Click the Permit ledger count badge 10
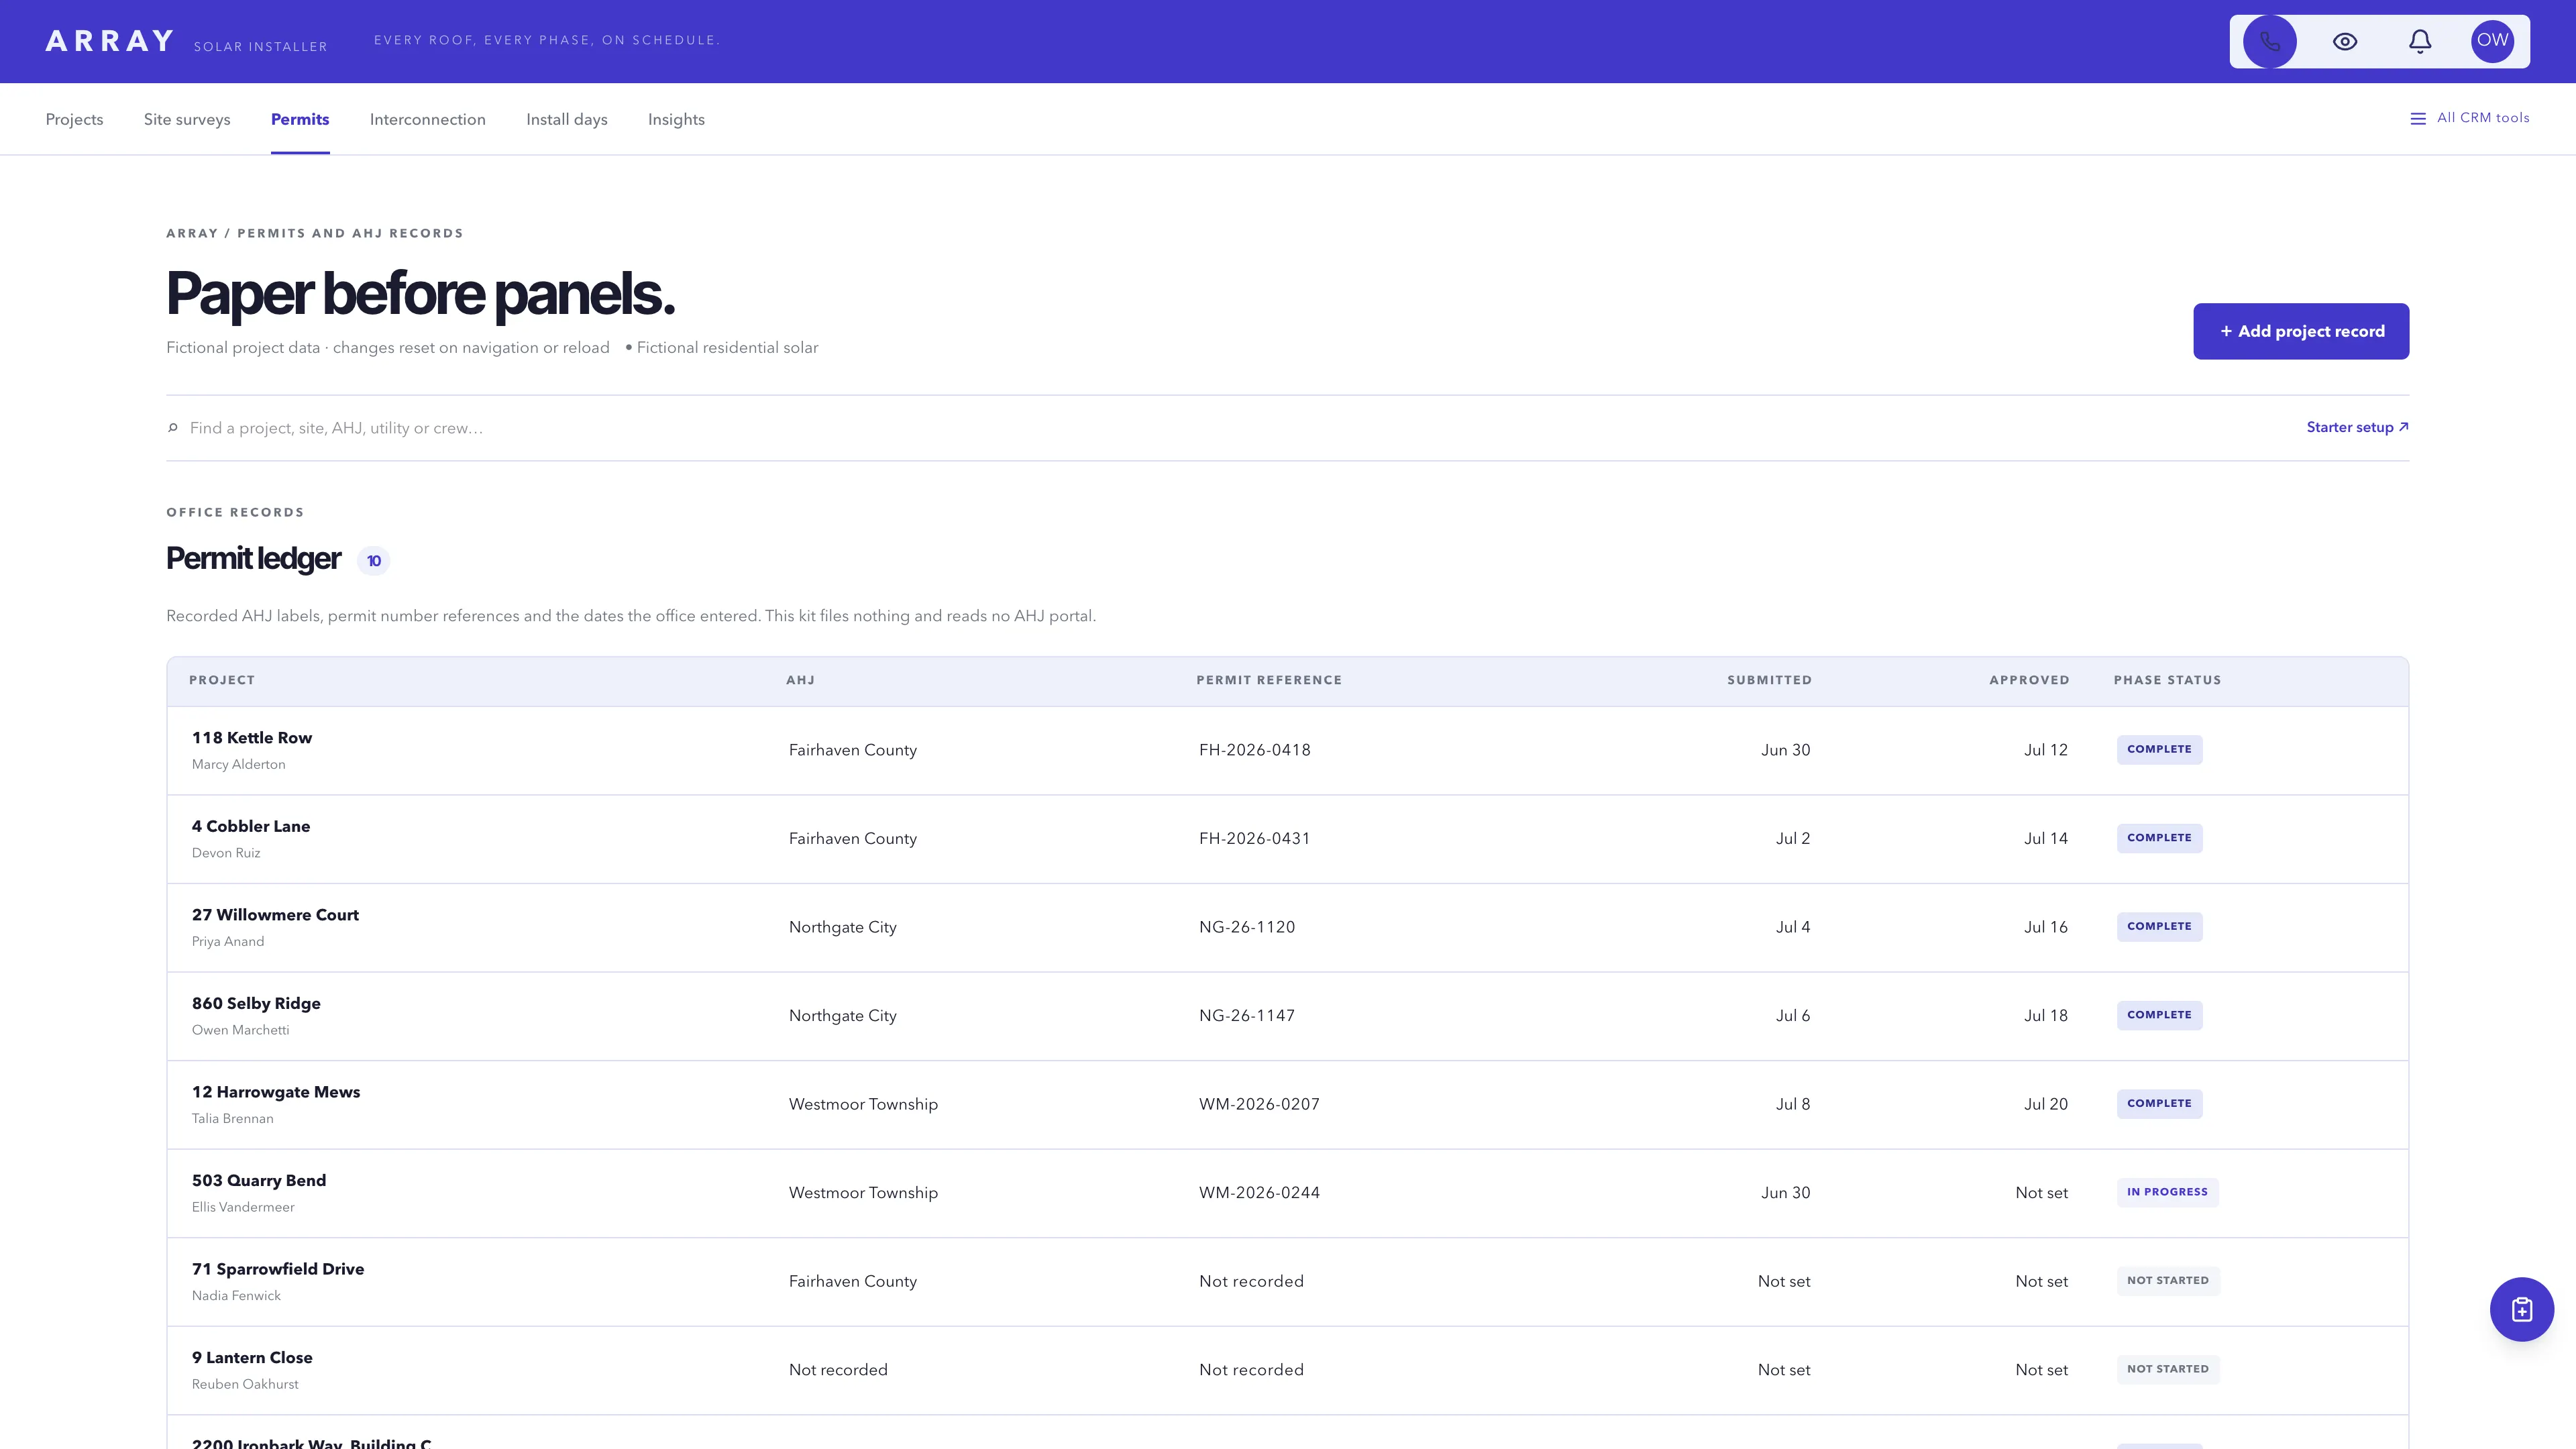 pyautogui.click(x=374, y=561)
